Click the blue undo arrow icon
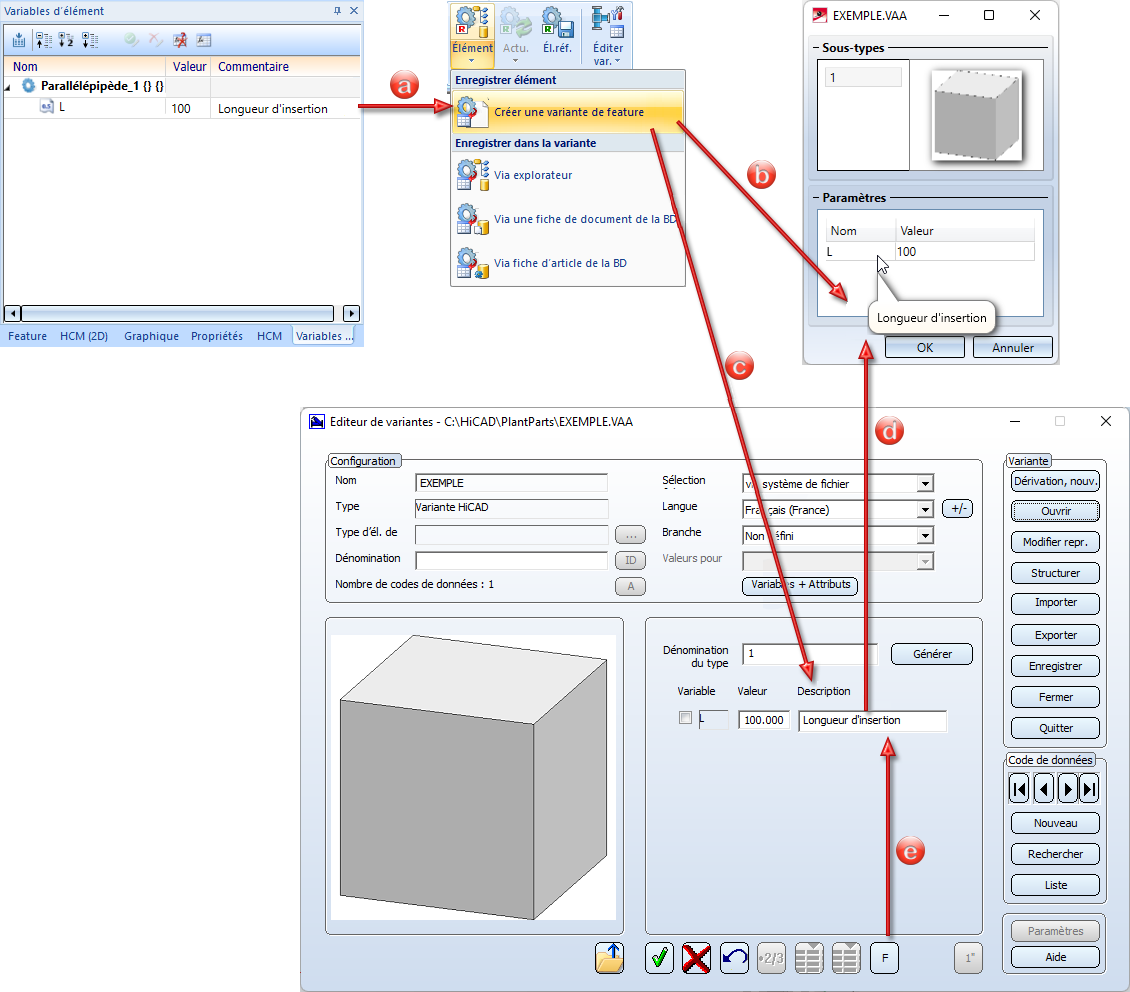Viewport: 1130px width, 992px height. point(734,958)
